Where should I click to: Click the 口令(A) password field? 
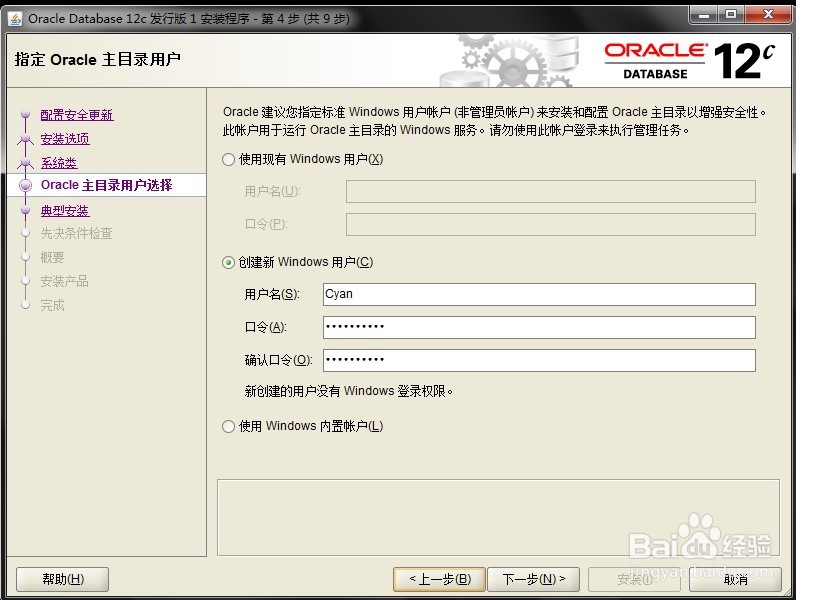click(539, 327)
